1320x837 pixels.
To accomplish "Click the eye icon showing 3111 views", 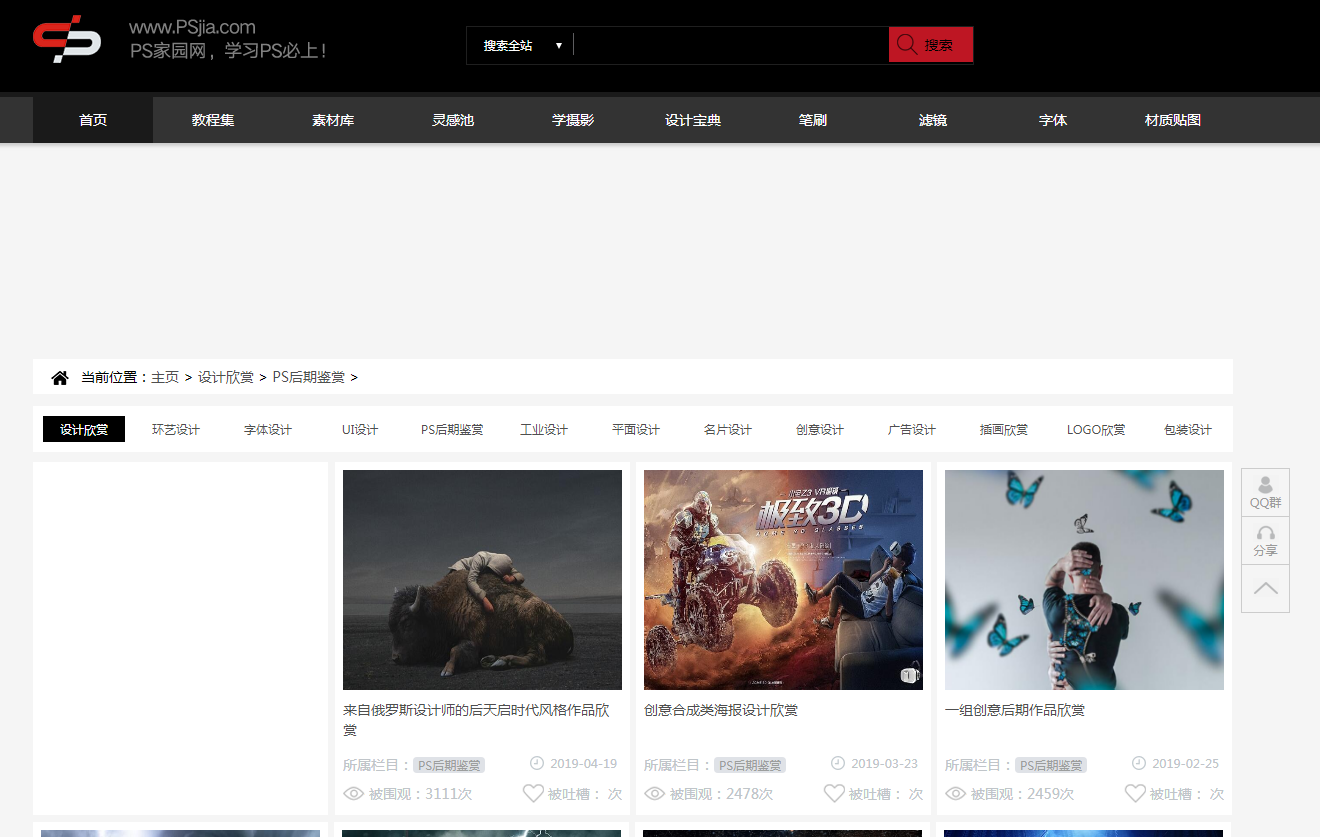I will point(354,793).
